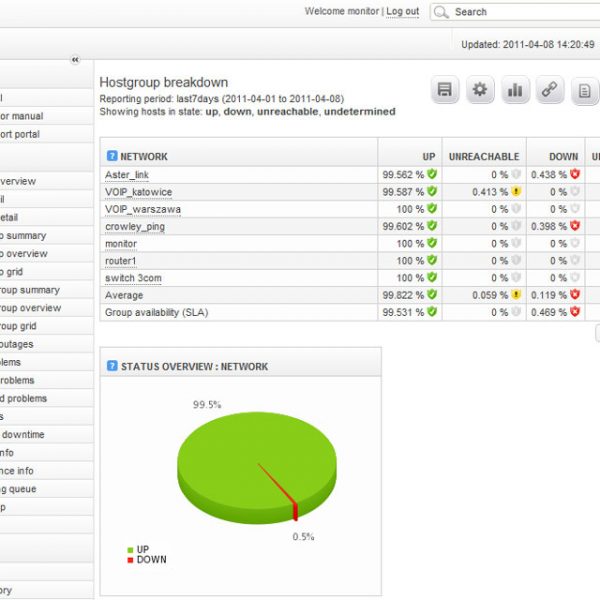This screenshot has width=600, height=600.
Task: Click the magnifier icon in search box
Action: (x=441, y=12)
